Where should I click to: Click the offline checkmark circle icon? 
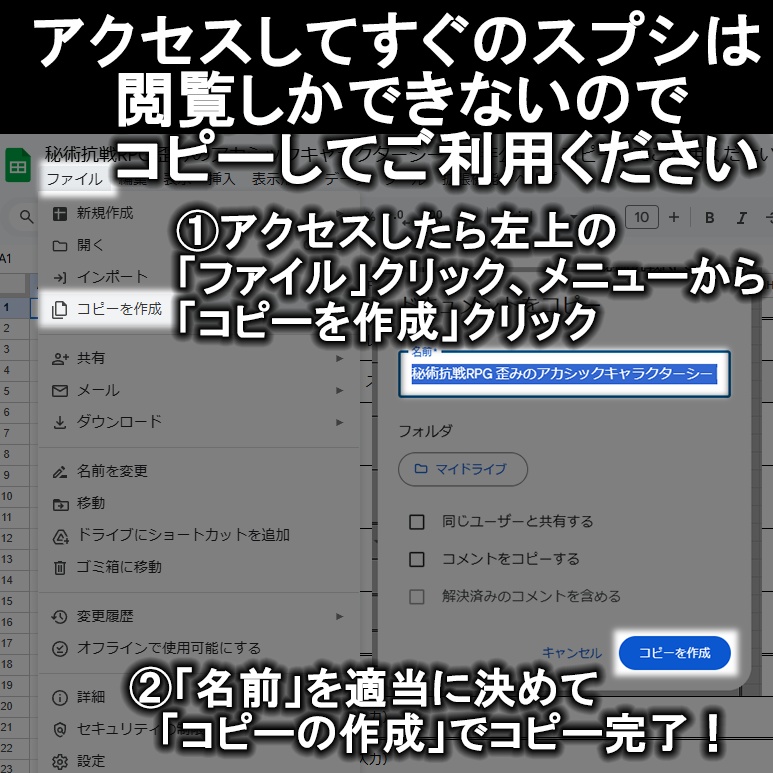[x=60, y=649]
